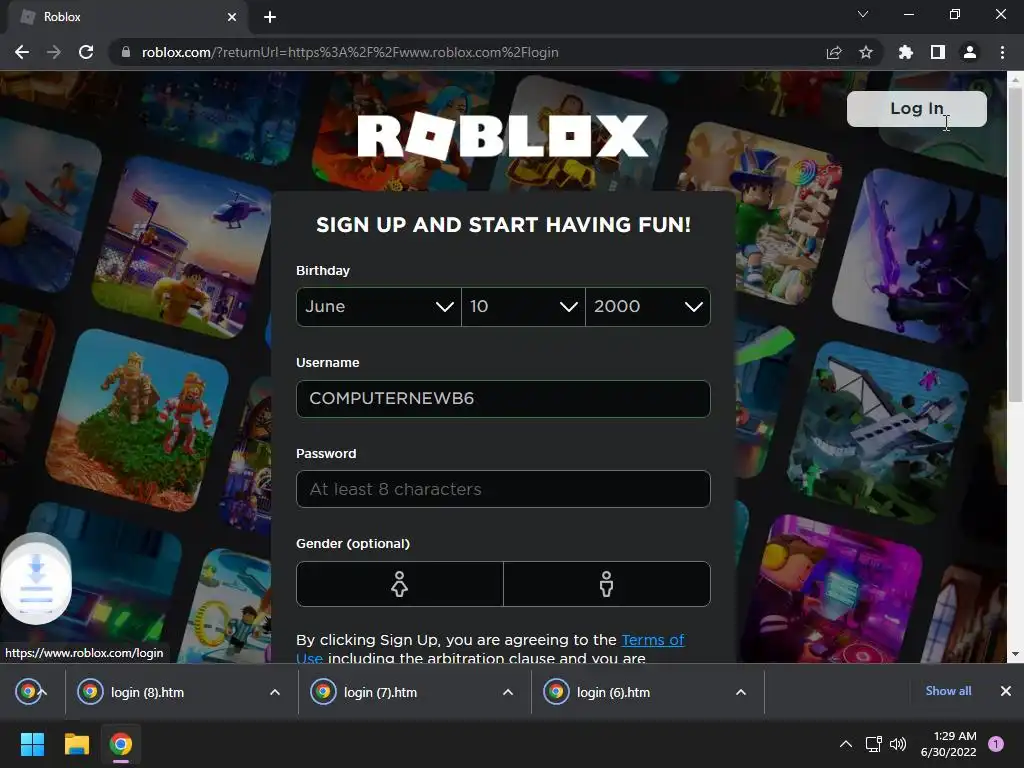This screenshot has height=768, width=1024.
Task: Open the Extensions puzzle icon
Action: pyautogui.click(x=905, y=52)
